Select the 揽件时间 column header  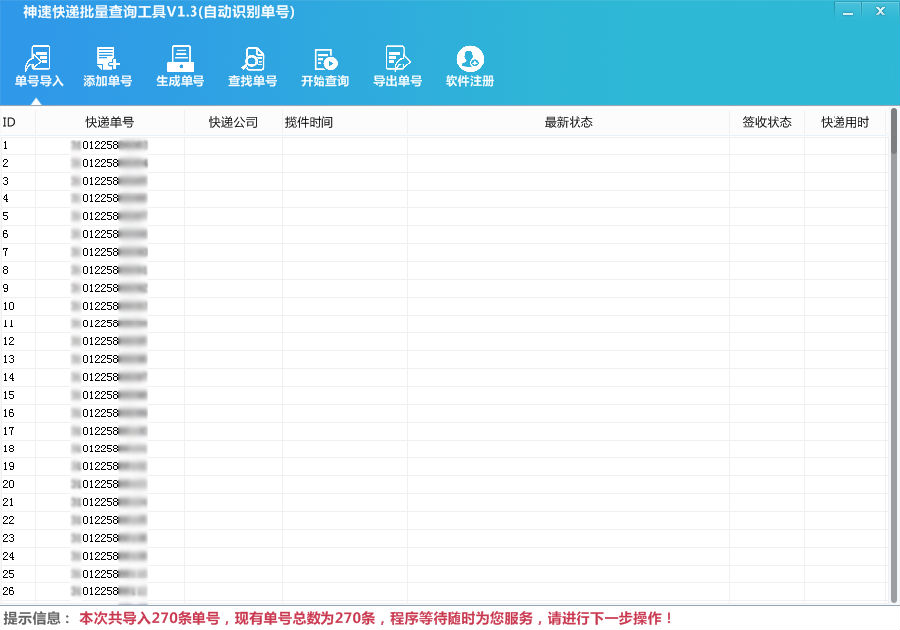(x=344, y=122)
